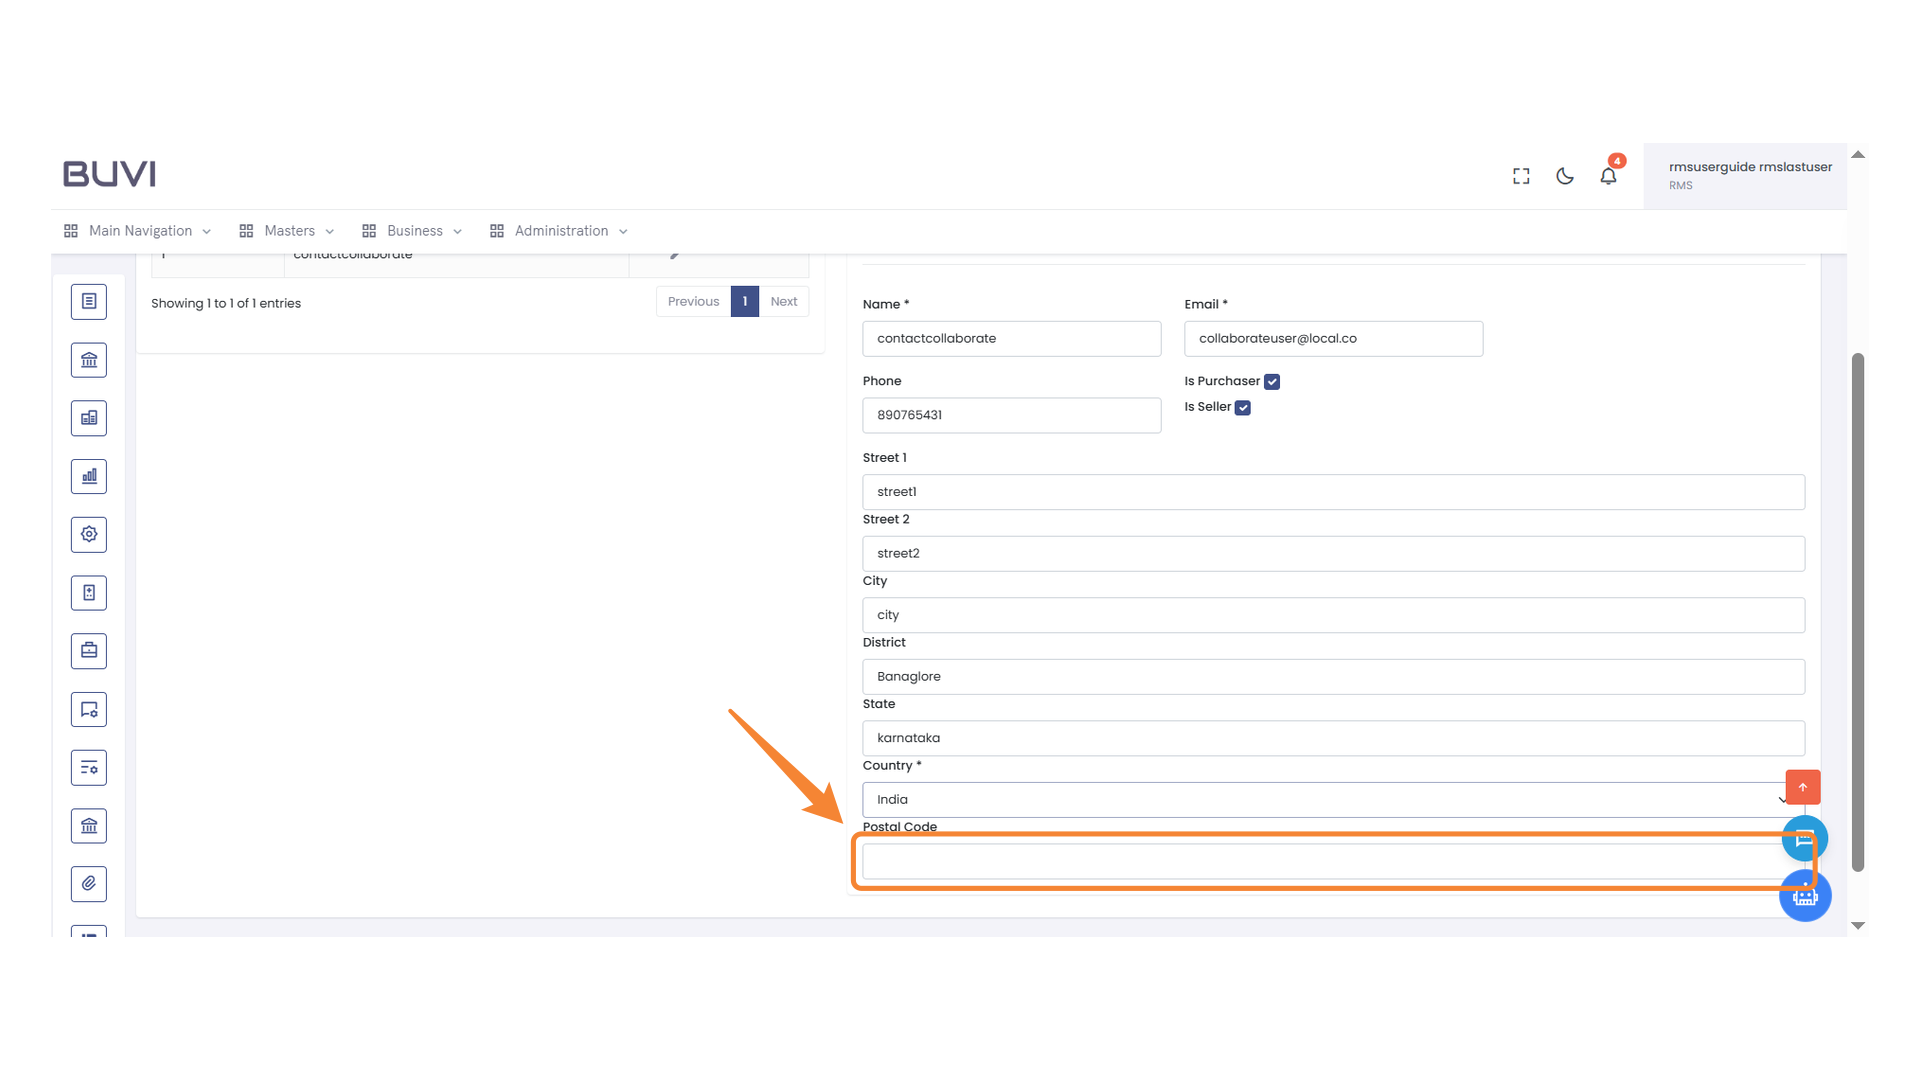Toggle the chat settings icon in sidebar
Screen dimensions: 1920x1080
(x=89, y=709)
